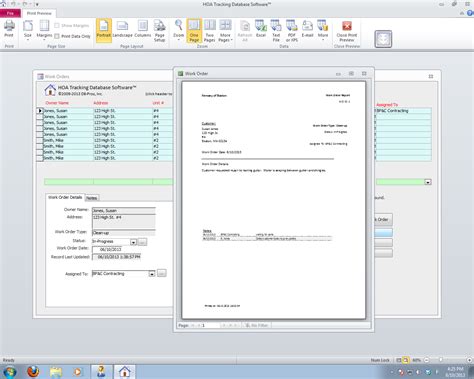The height and width of the screenshot is (379, 474).
Task: Adjust the status bar zoom slider
Action: (441, 360)
